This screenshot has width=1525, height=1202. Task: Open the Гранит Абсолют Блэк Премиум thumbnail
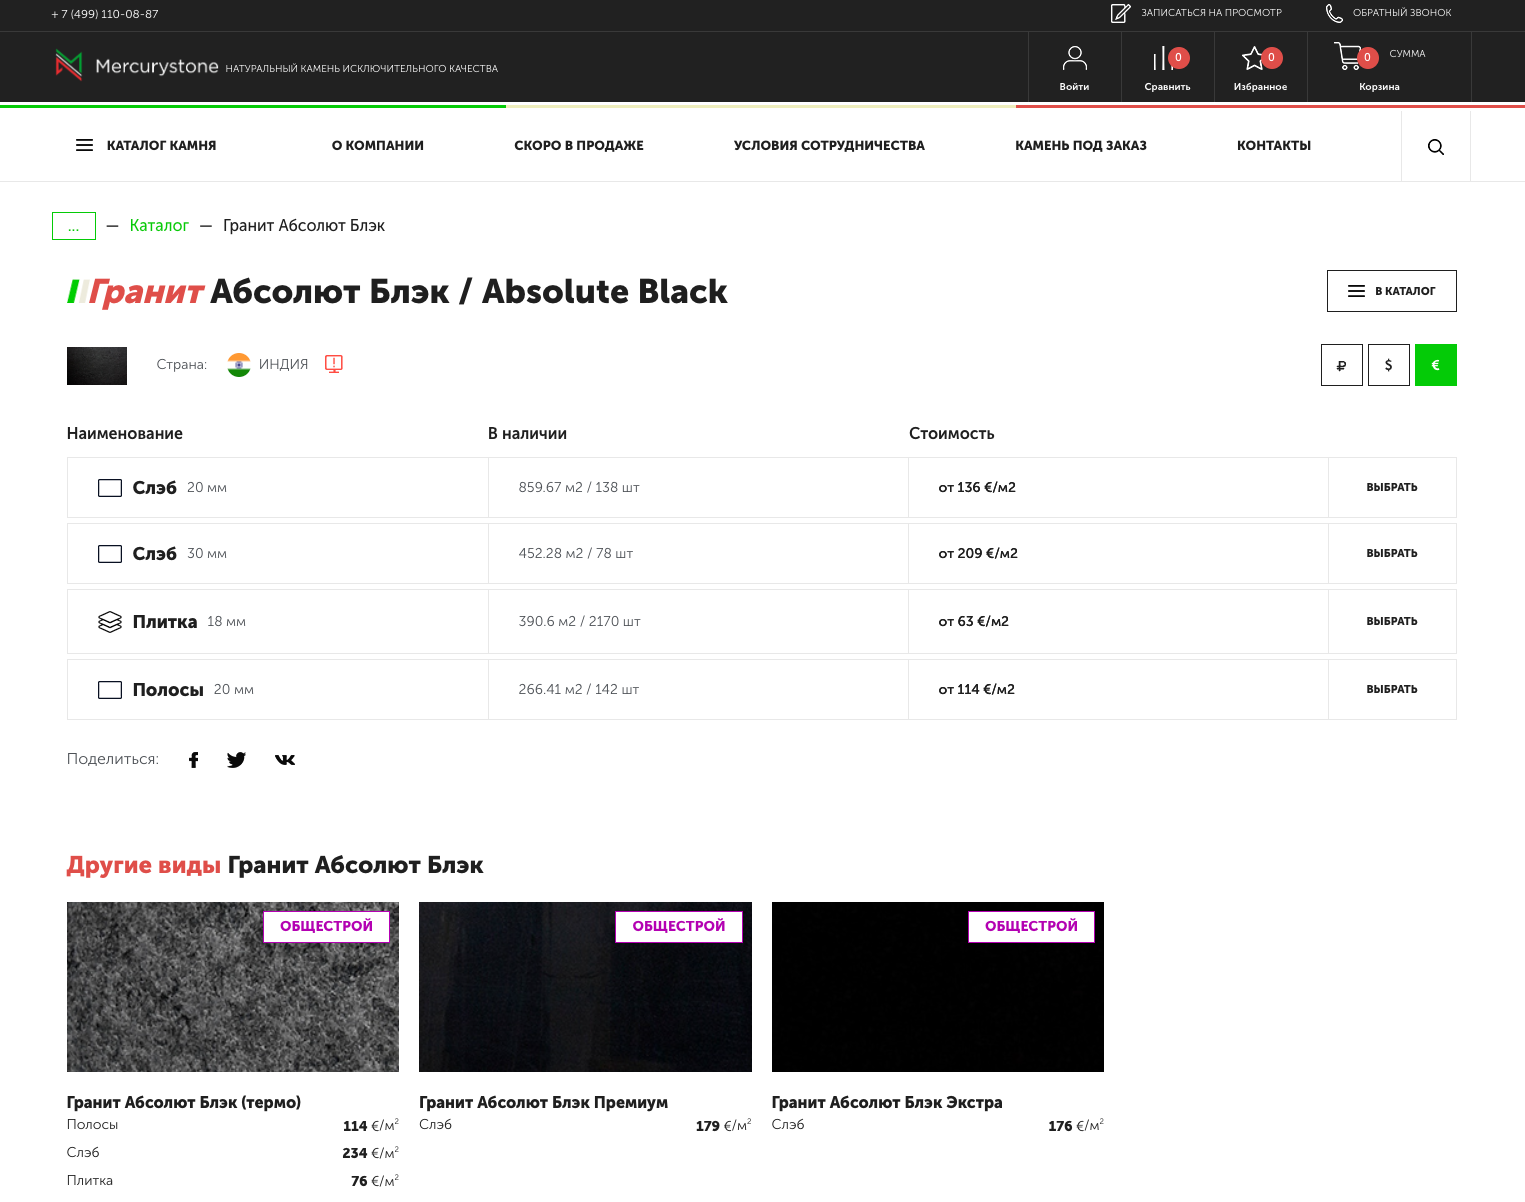tap(585, 987)
